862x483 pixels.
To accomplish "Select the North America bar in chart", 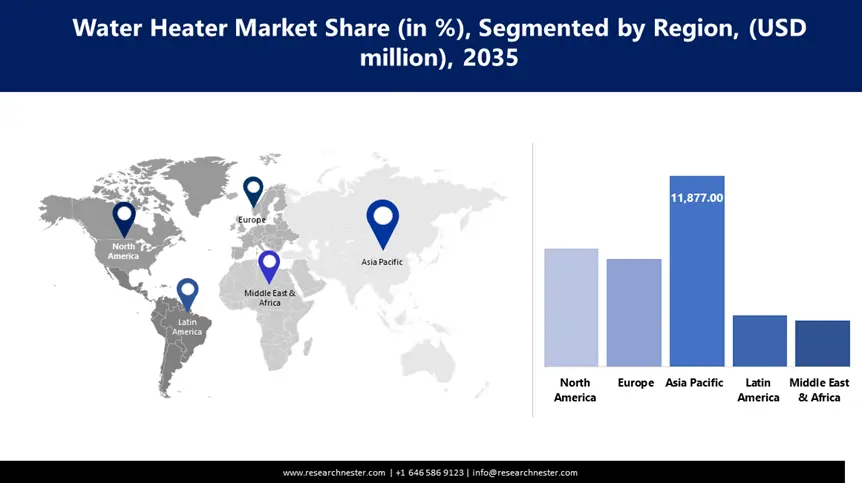I will point(571,307).
